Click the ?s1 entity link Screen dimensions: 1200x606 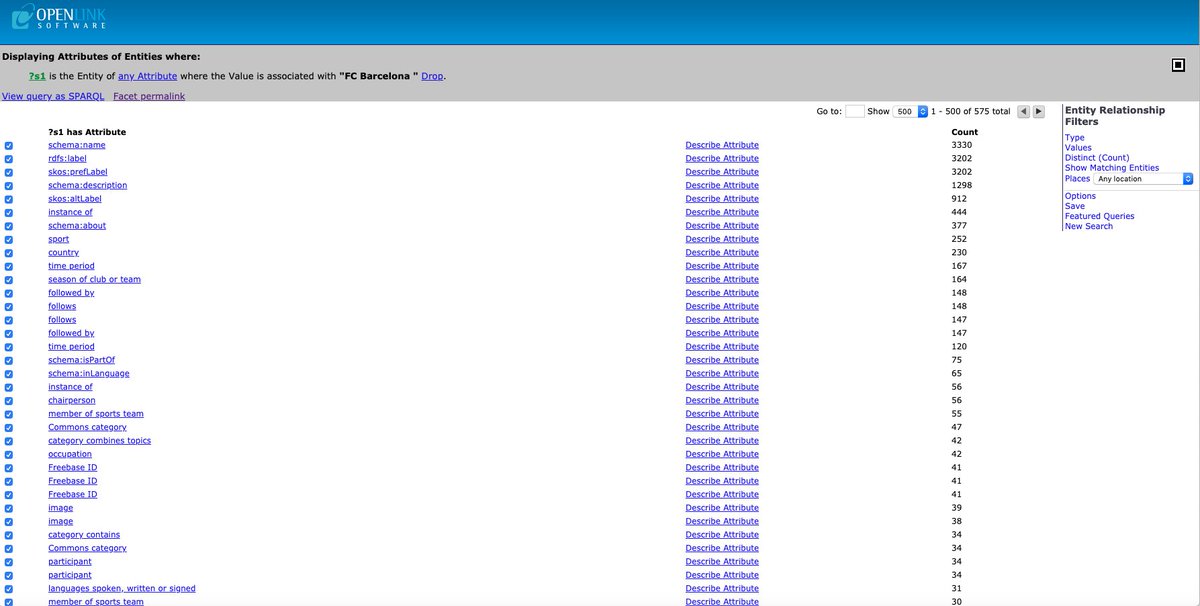click(x=37, y=76)
